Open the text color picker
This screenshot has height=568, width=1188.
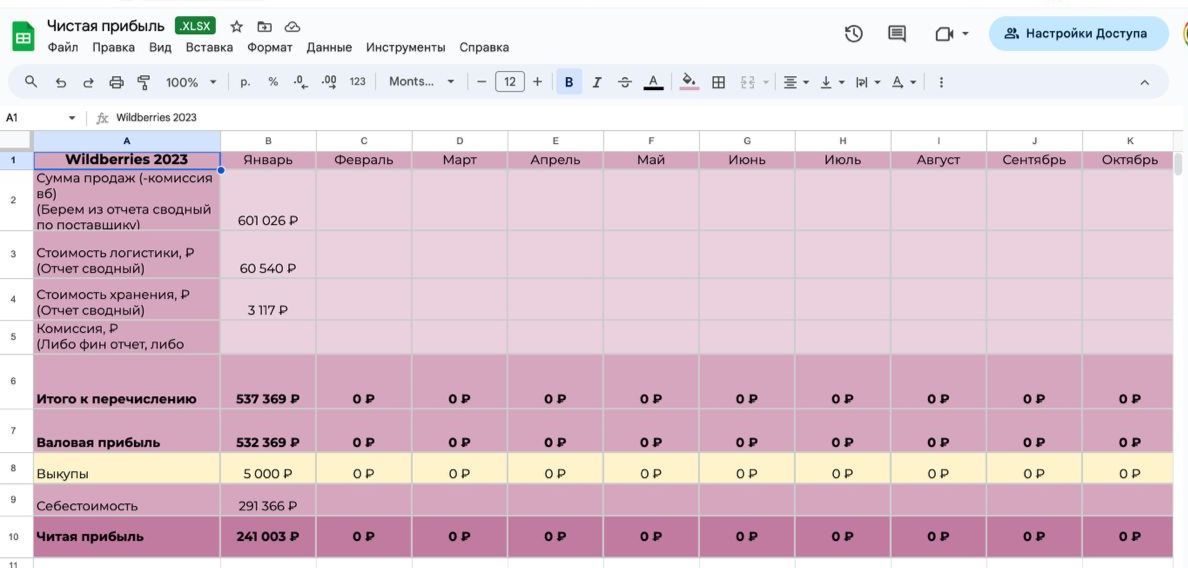pyautogui.click(x=653, y=82)
